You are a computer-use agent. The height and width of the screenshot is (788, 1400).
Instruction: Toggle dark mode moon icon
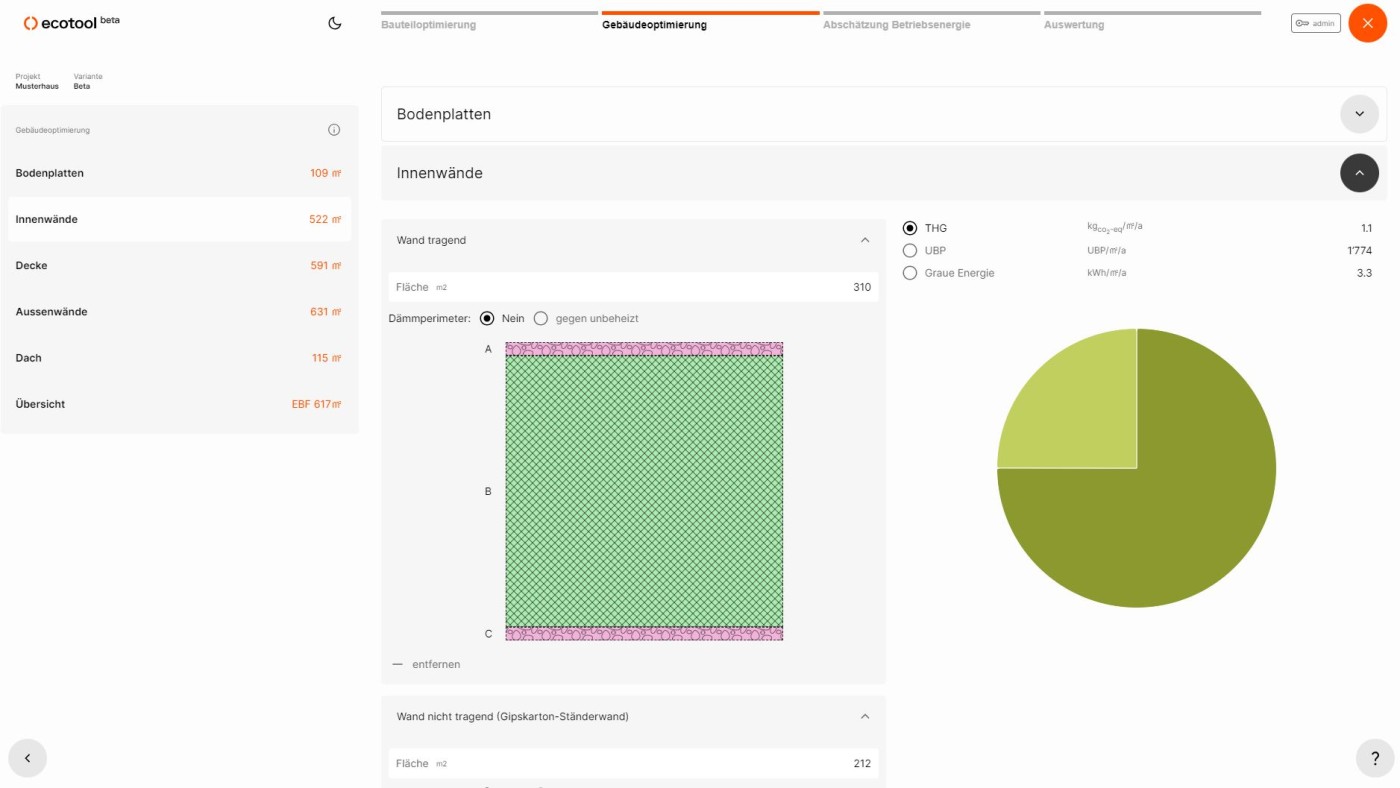[x=335, y=23]
